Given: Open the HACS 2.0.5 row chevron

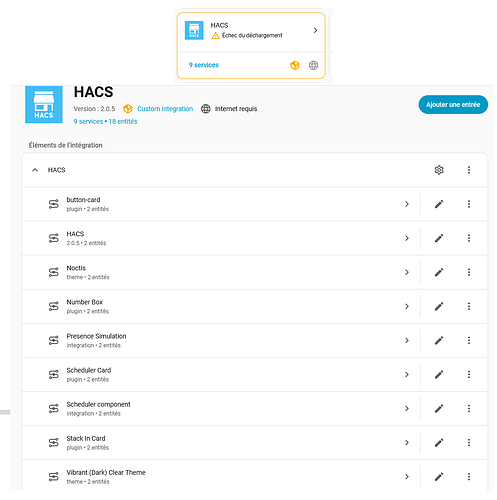Looking at the screenshot, I should tap(407, 238).
